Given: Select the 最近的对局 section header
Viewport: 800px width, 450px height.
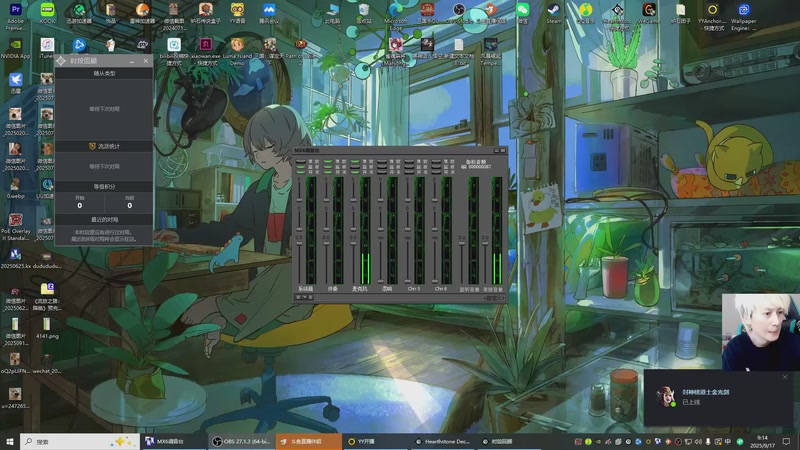Looking at the screenshot, I should coord(104,219).
